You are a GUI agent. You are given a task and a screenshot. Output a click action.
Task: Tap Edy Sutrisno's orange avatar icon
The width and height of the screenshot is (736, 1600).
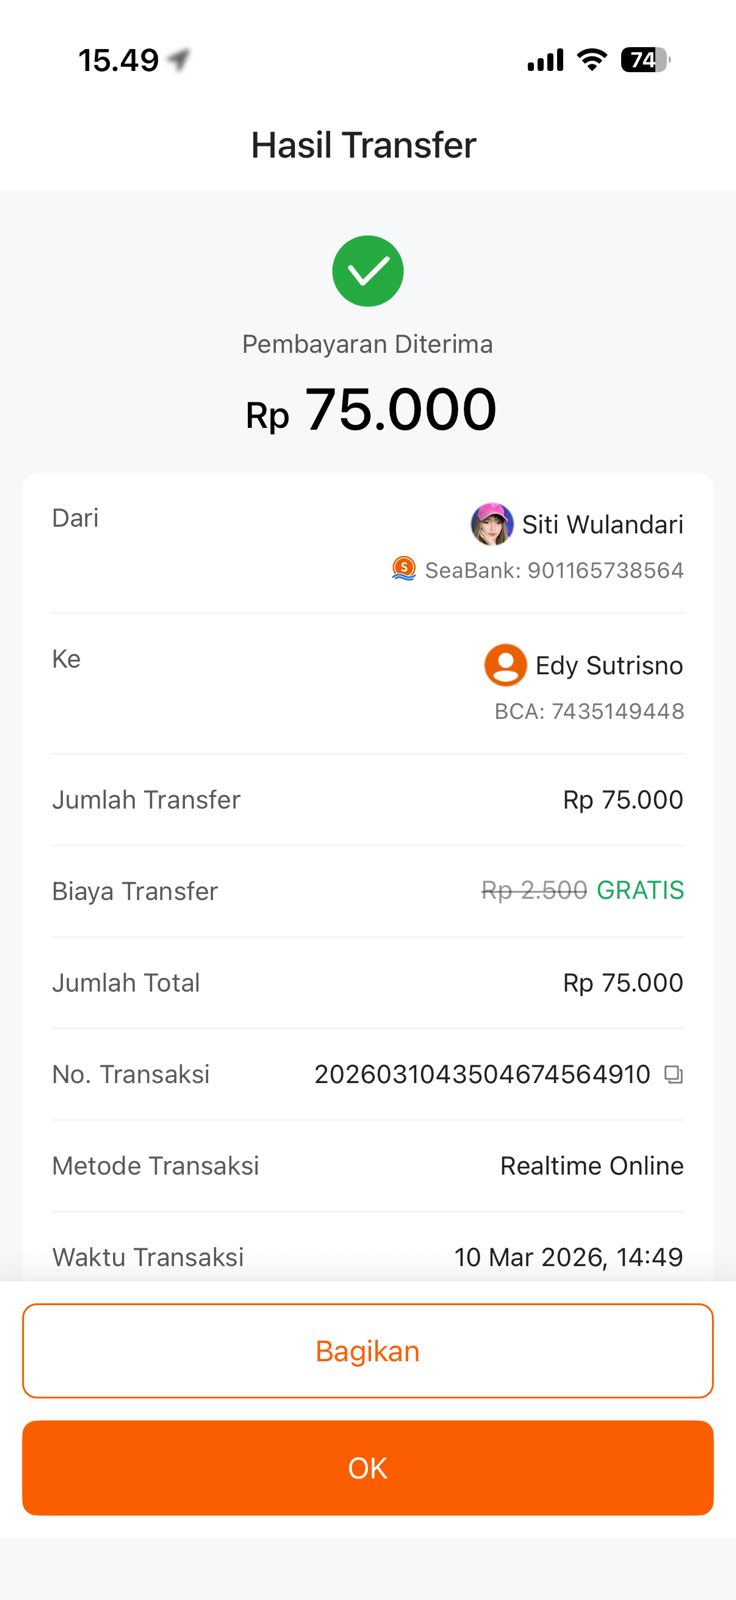506,665
